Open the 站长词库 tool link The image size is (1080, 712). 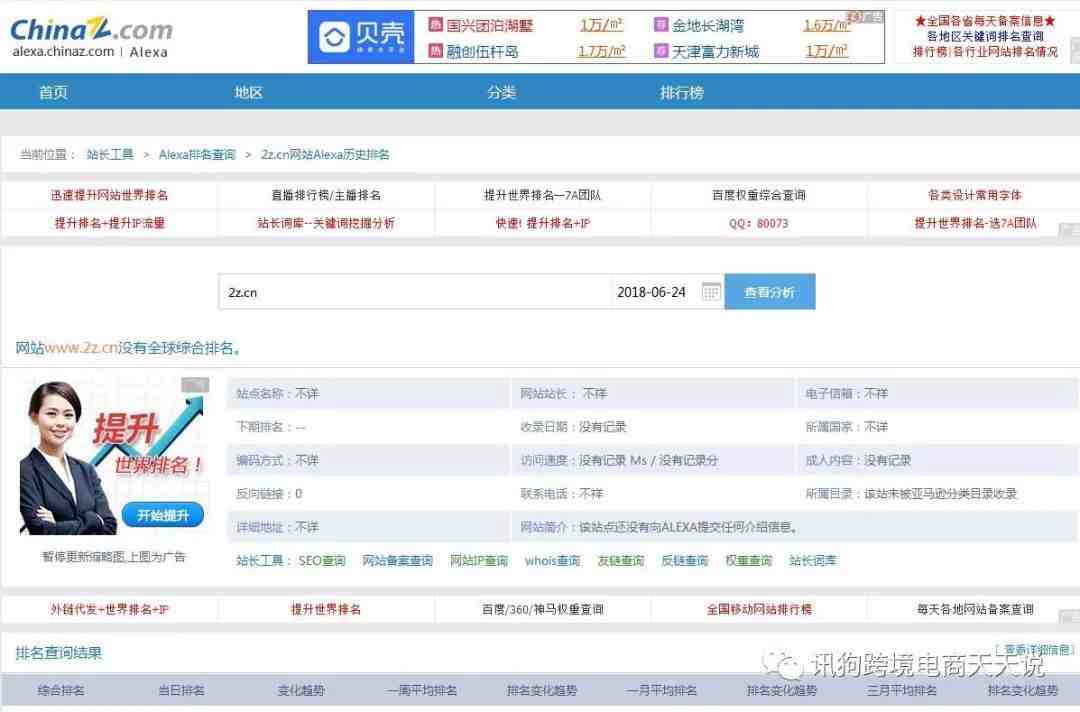pyautogui.click(x=813, y=561)
